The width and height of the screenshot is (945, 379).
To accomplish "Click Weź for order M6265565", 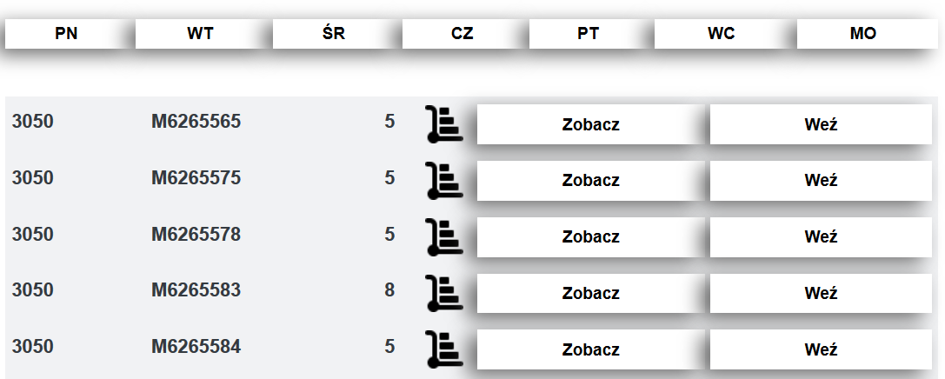I will (x=821, y=124).
